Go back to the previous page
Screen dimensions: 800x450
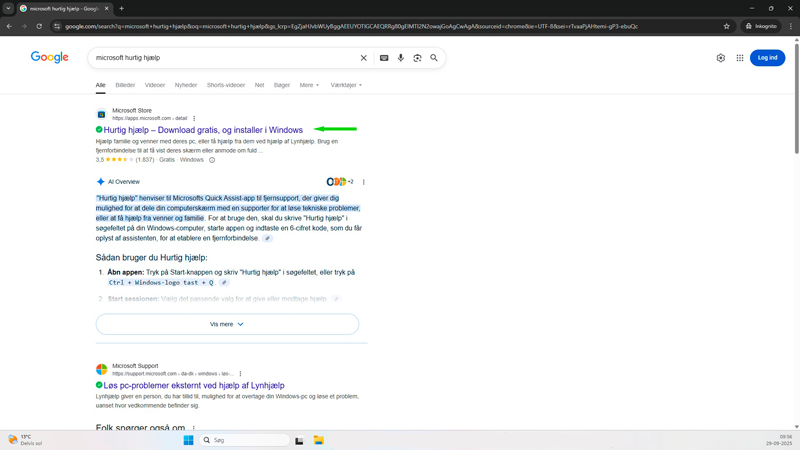(x=9, y=26)
